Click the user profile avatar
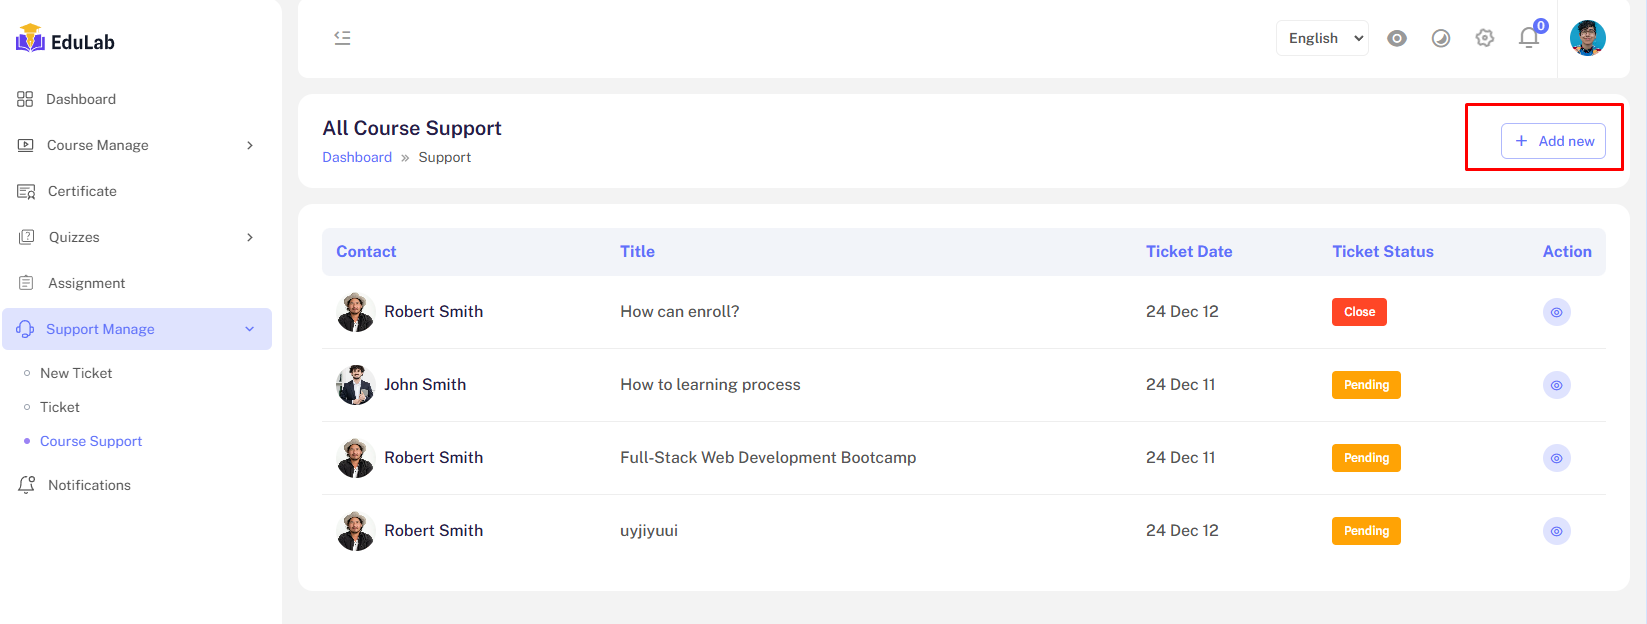Viewport: 1647px width, 624px height. 1587,38
